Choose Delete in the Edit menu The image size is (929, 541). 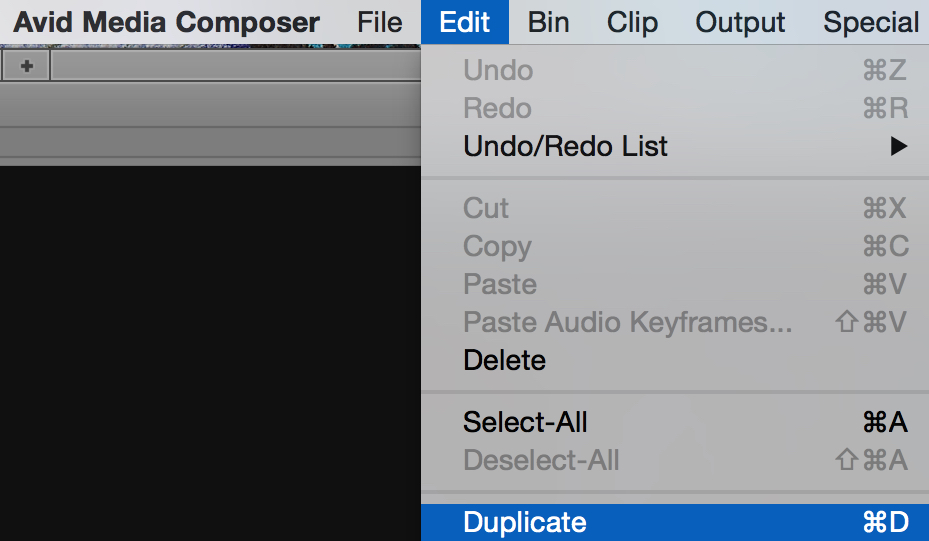(x=675, y=360)
